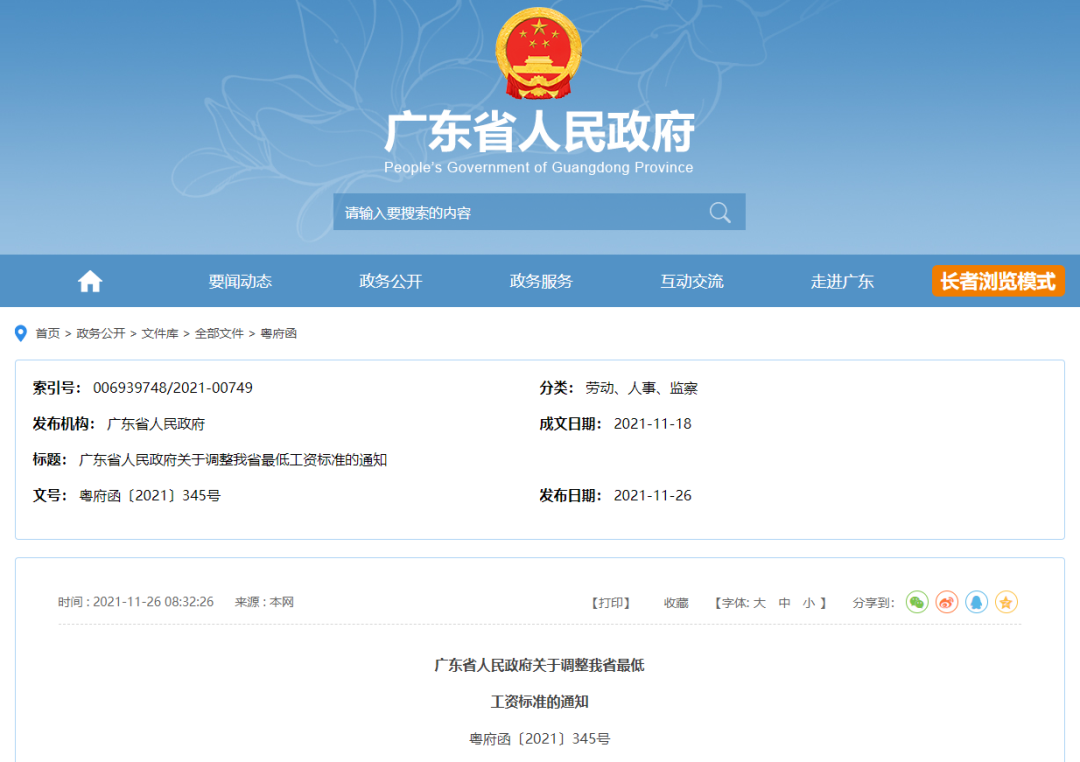Screen dimensions: 1080x762
Task: Enable 长者浏览模式 button
Action: (998, 281)
